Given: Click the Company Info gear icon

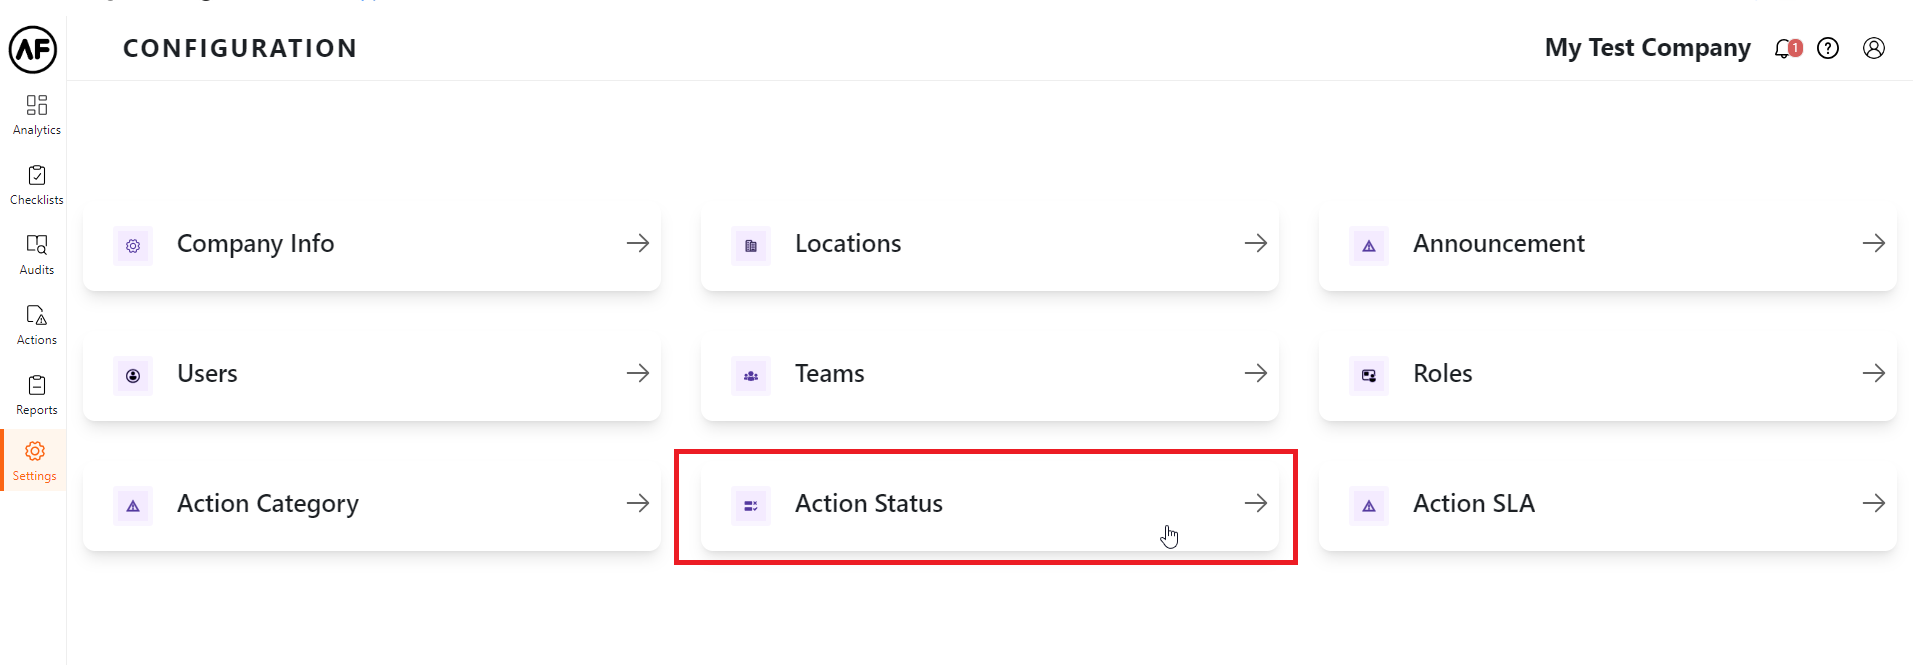Looking at the screenshot, I should tap(133, 246).
